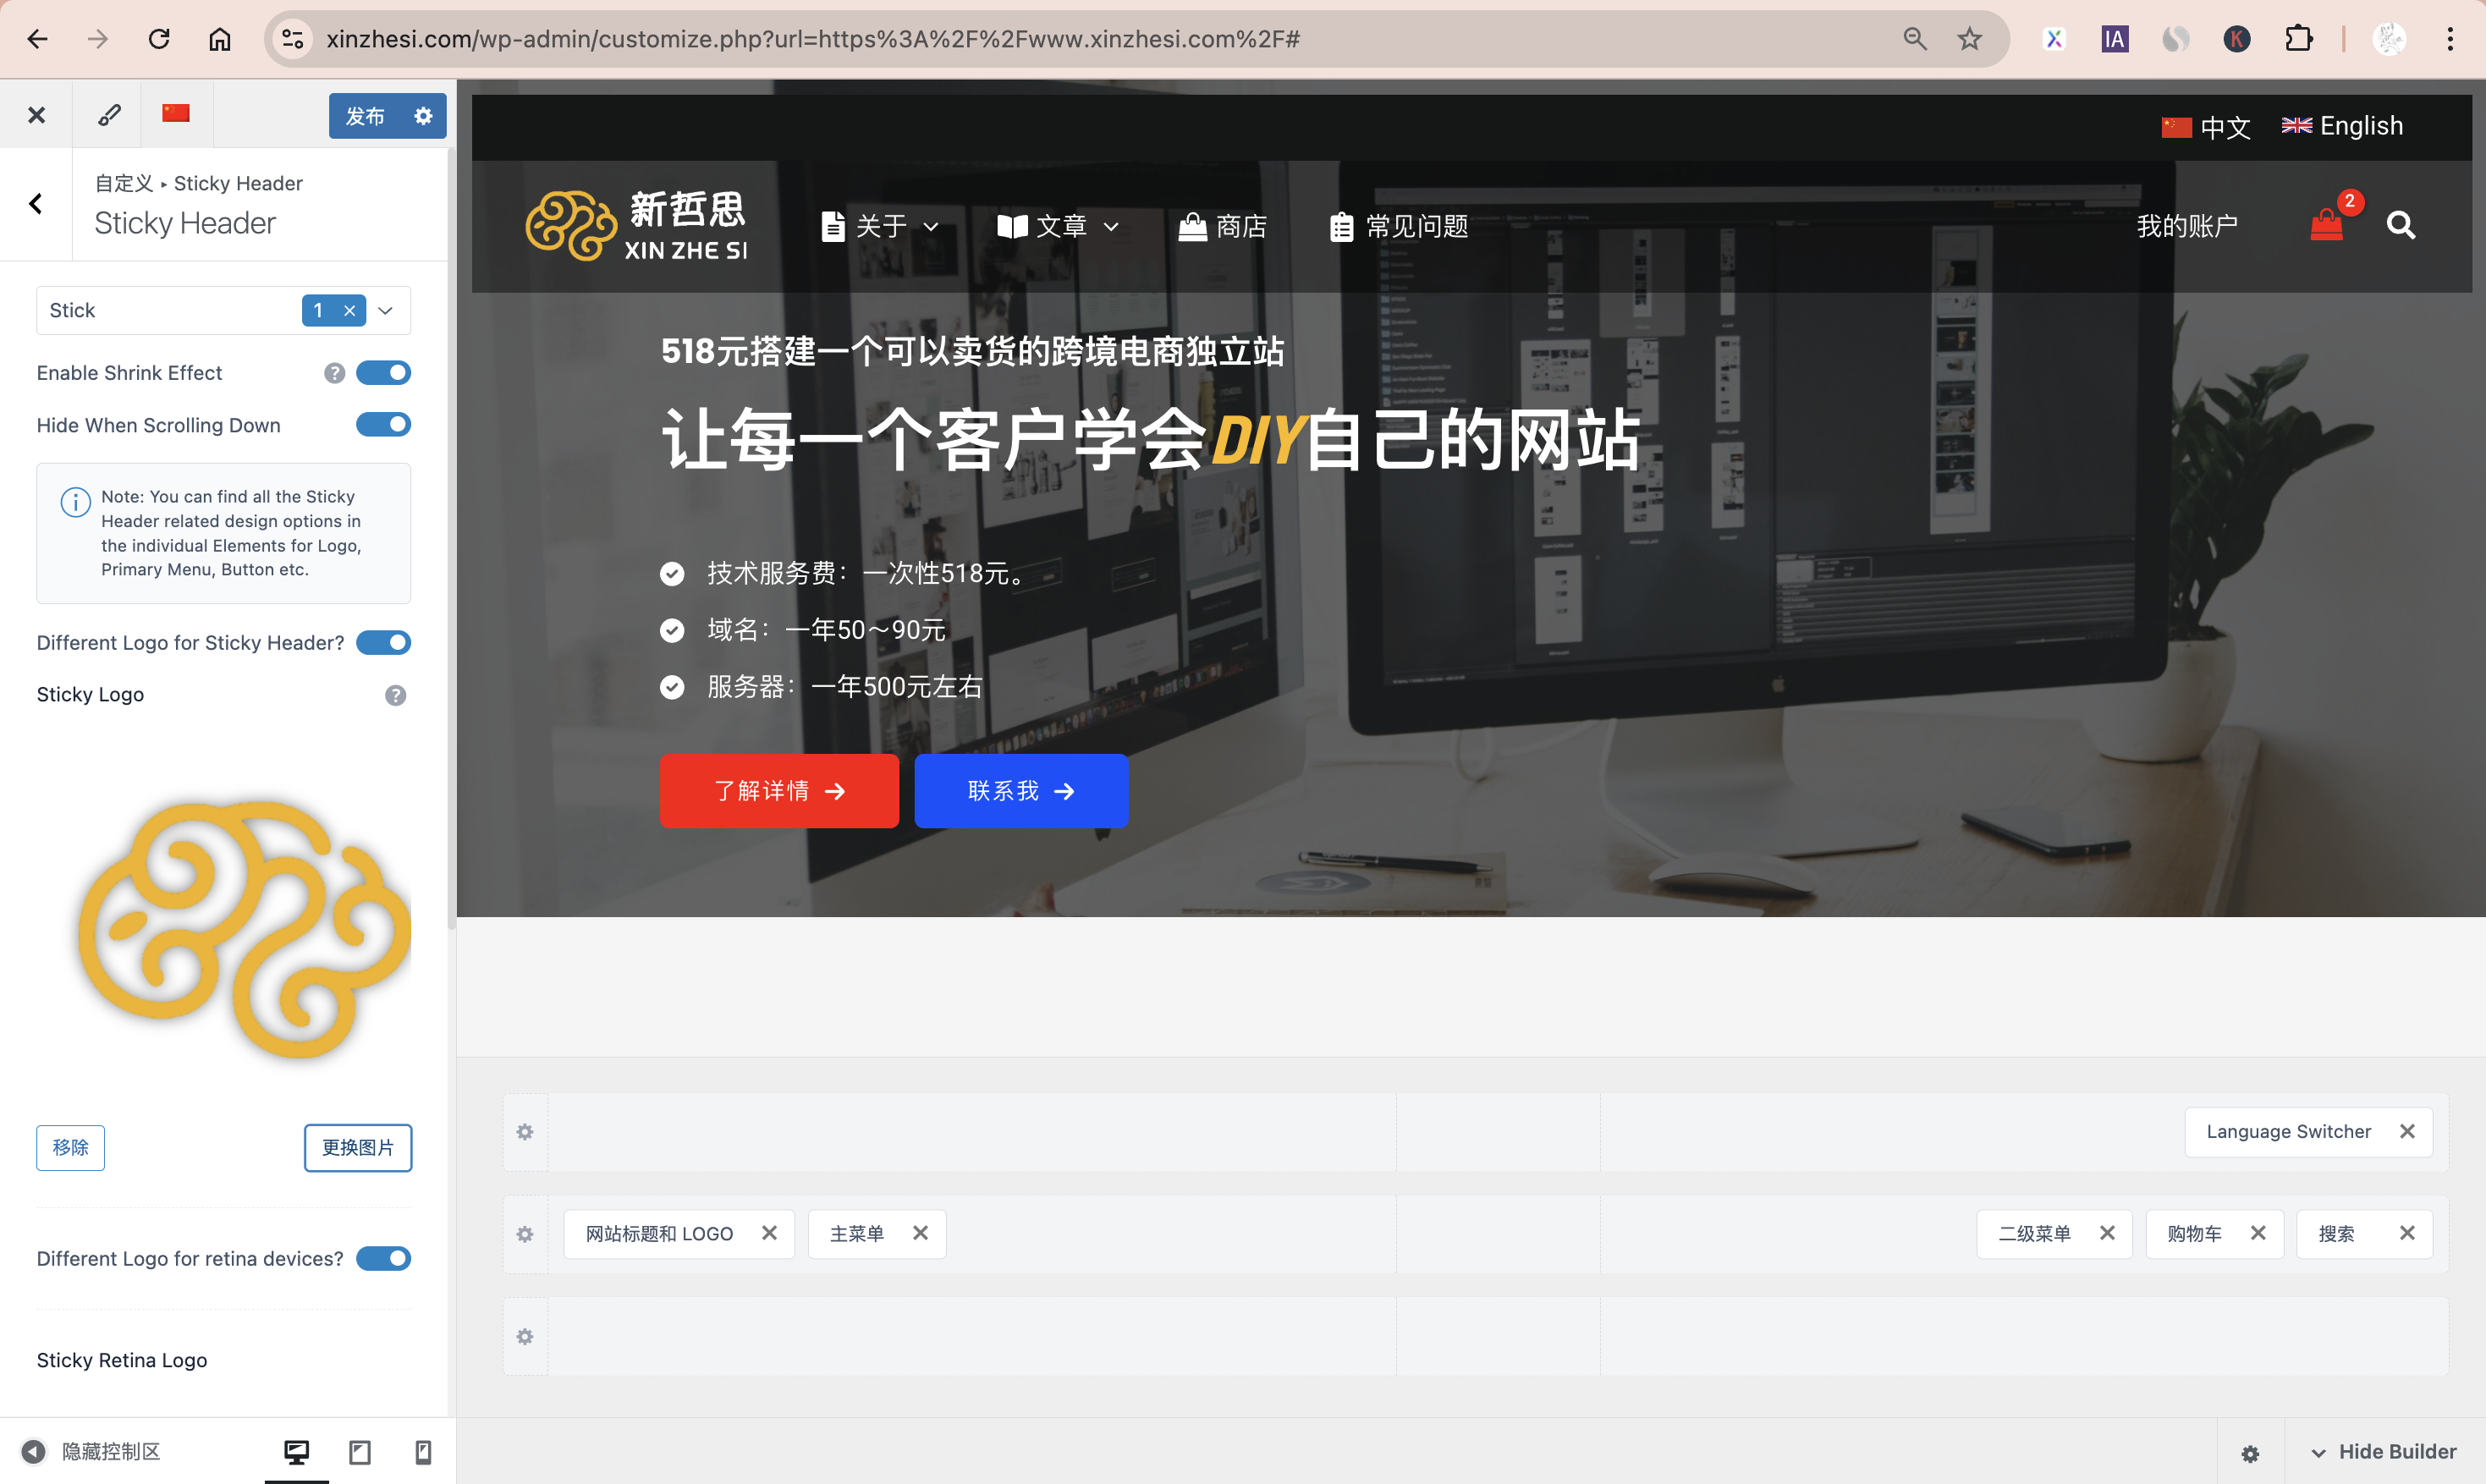2486x1484 pixels.
Task: Click the search icon in site header
Action: coord(2401,225)
